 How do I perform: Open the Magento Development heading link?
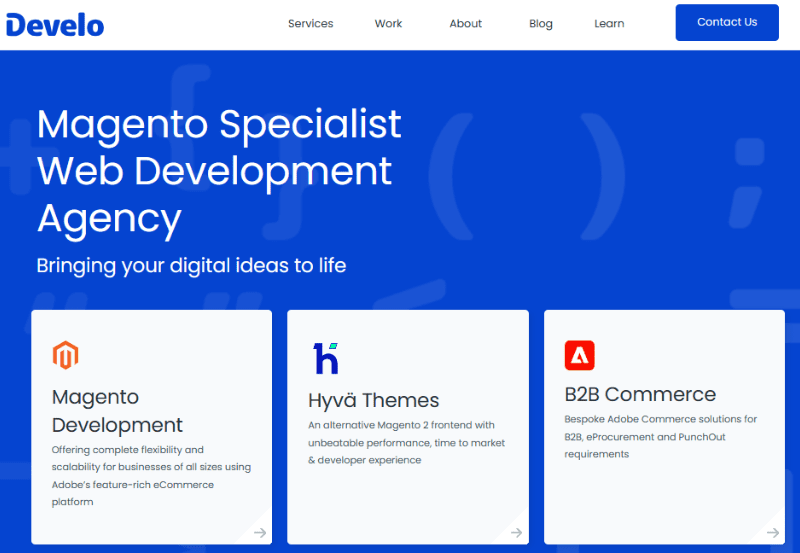[x=117, y=411]
